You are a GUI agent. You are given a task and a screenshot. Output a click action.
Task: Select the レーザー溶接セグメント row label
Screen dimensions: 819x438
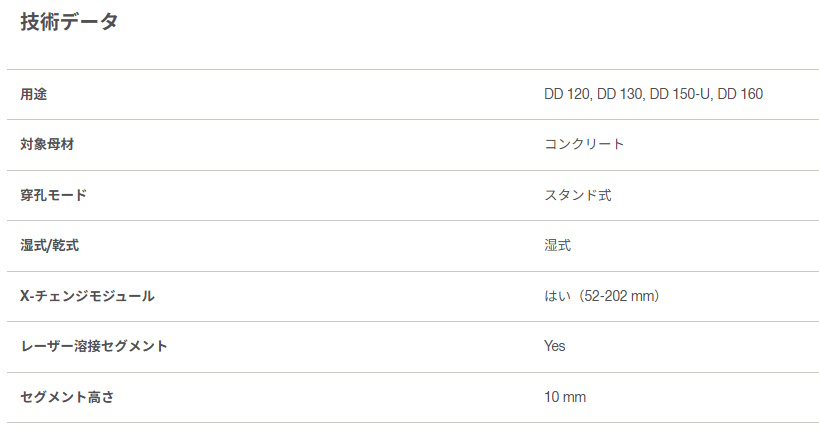point(94,346)
